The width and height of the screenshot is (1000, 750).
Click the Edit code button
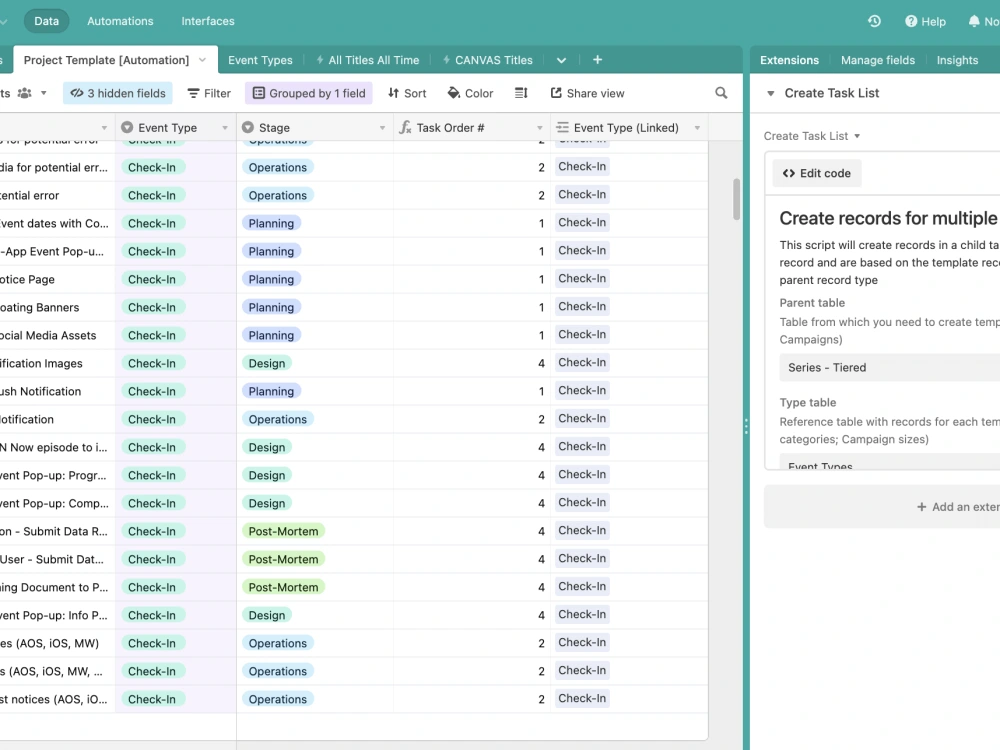[x=816, y=173]
